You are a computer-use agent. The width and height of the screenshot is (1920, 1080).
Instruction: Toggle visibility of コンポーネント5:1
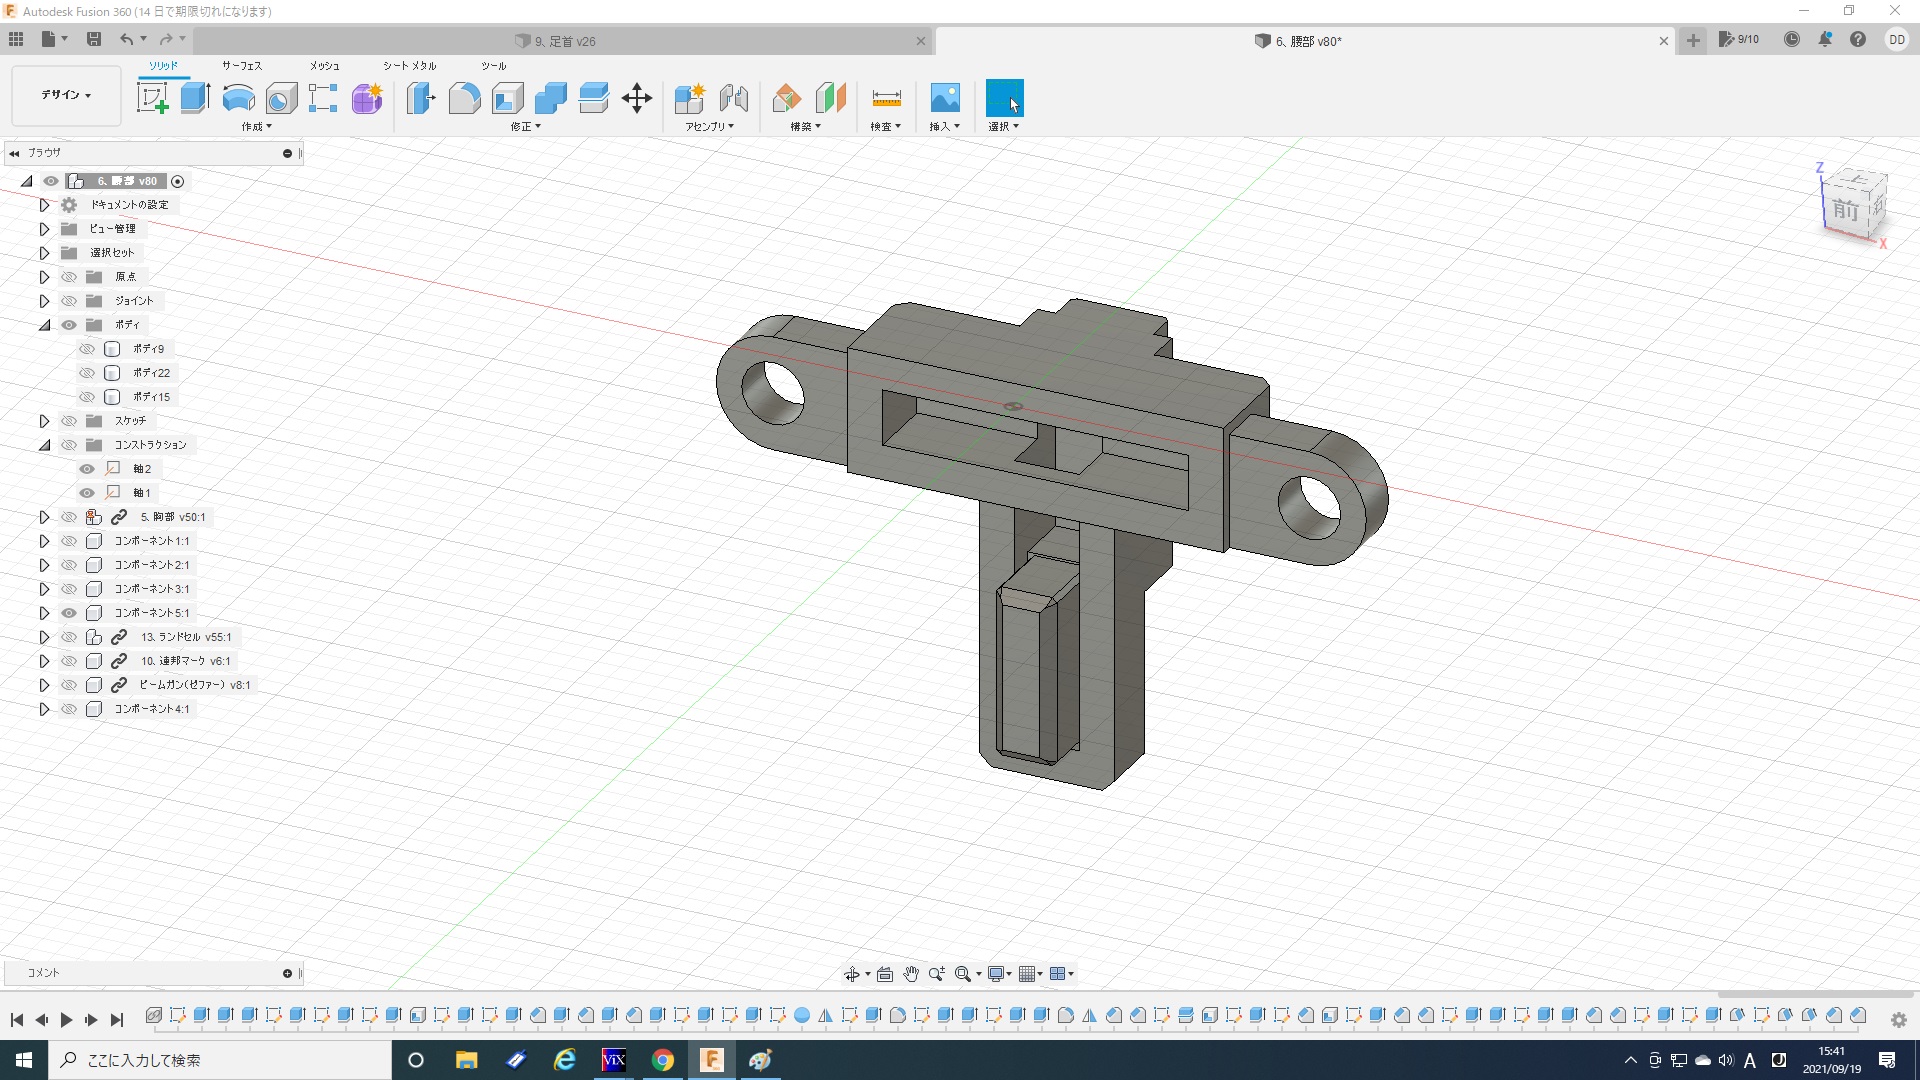(69, 613)
